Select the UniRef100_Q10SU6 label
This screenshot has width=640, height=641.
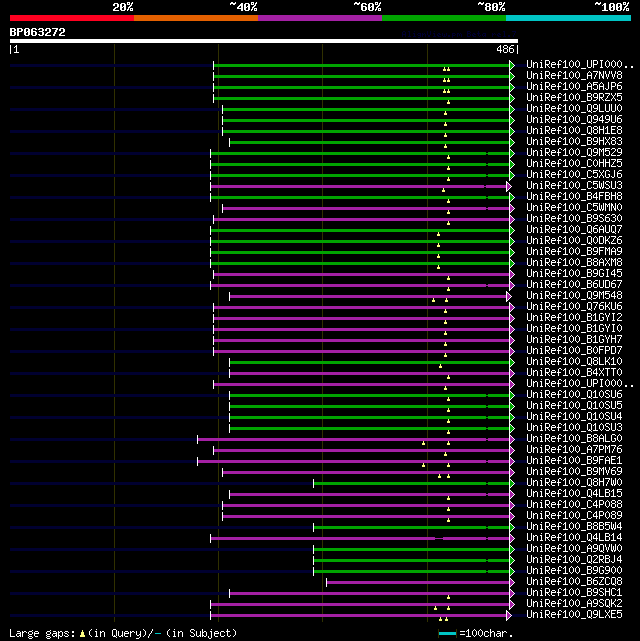point(574,394)
